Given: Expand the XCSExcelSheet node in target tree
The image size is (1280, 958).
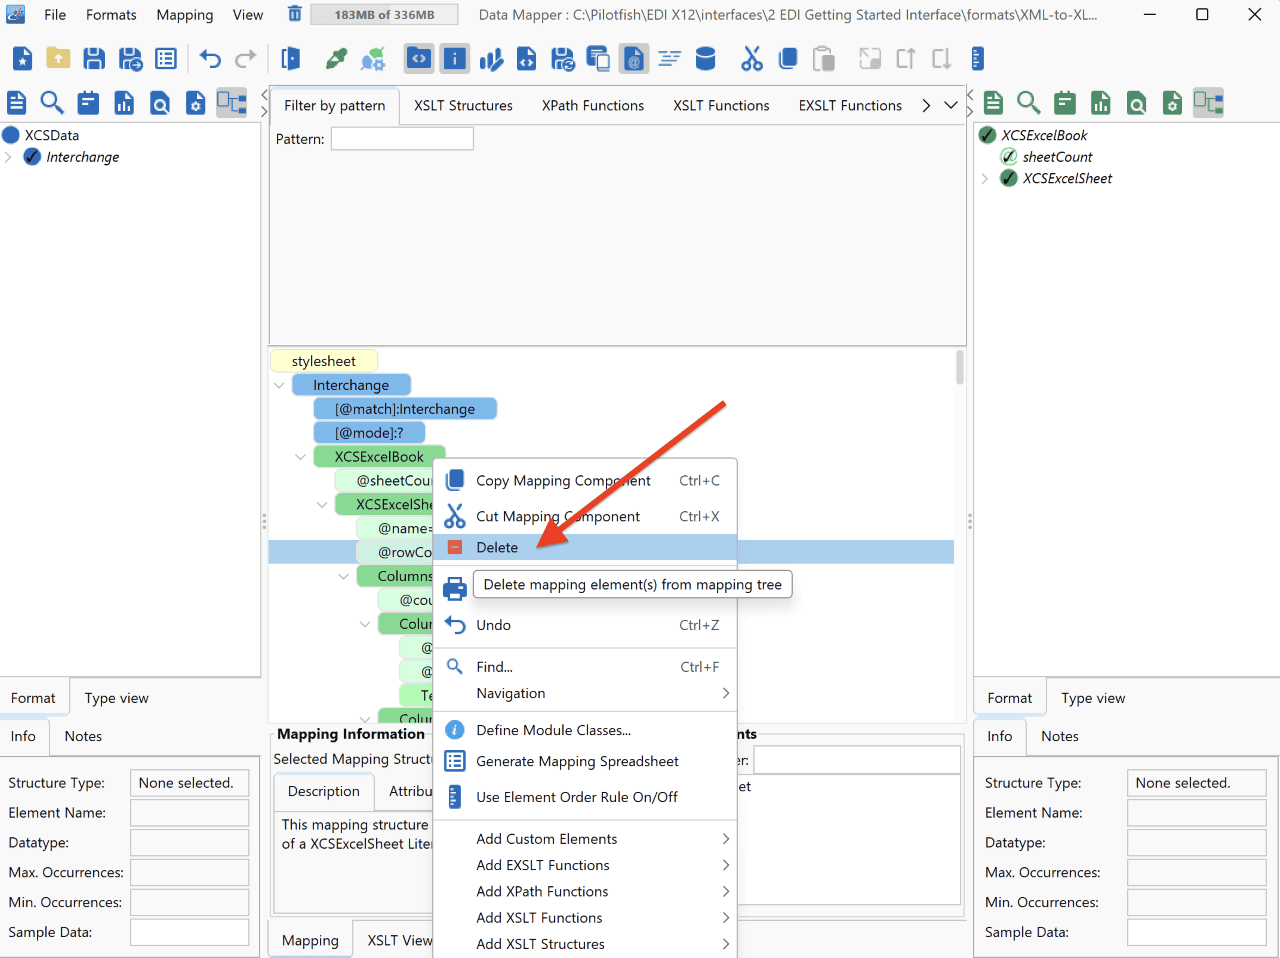Looking at the screenshot, I should [x=985, y=178].
